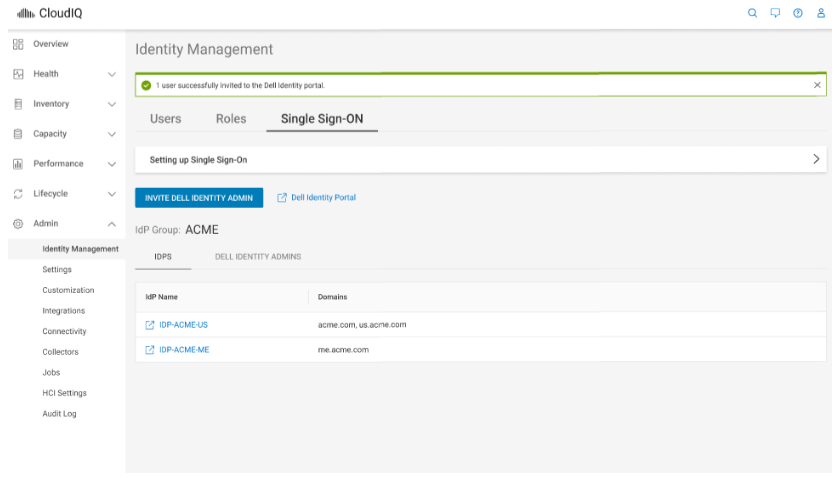Screen dimensions: 836x478
Task: Click the ACME IdP group name
Action: pyautogui.click(x=202, y=230)
